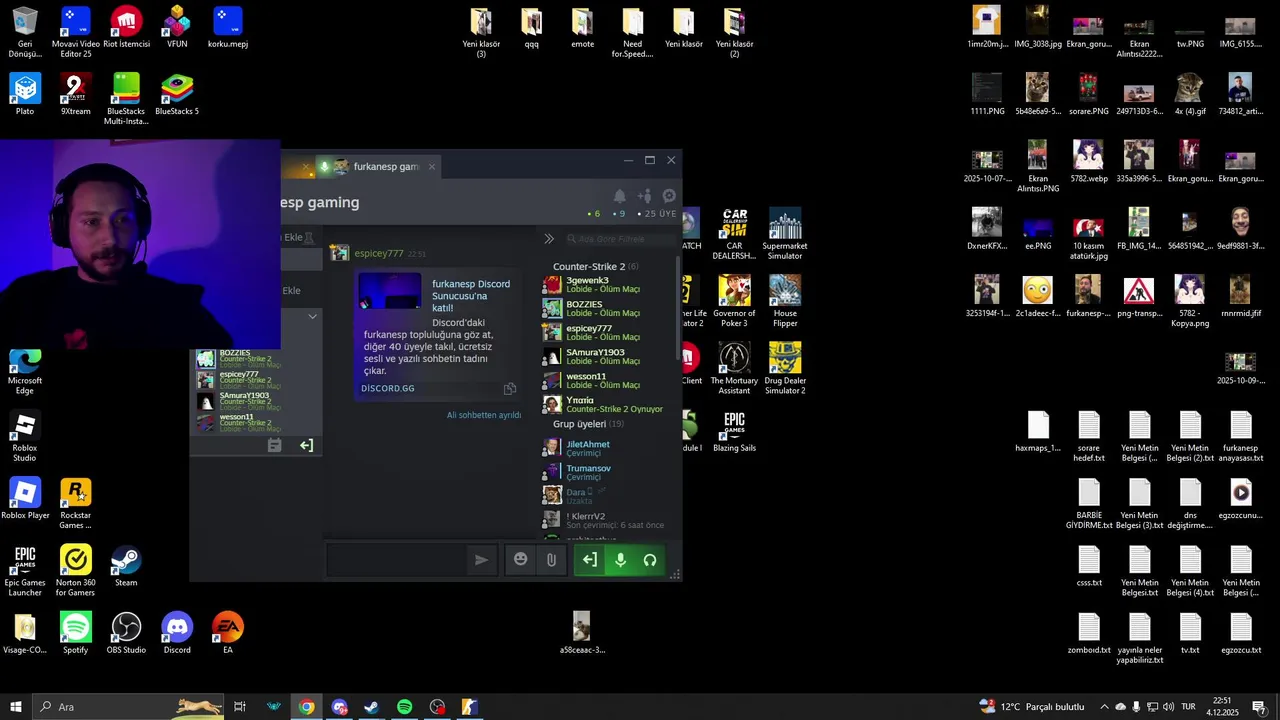Open Steam from the taskbar
This screenshot has width=1280, height=720.
[x=371, y=707]
